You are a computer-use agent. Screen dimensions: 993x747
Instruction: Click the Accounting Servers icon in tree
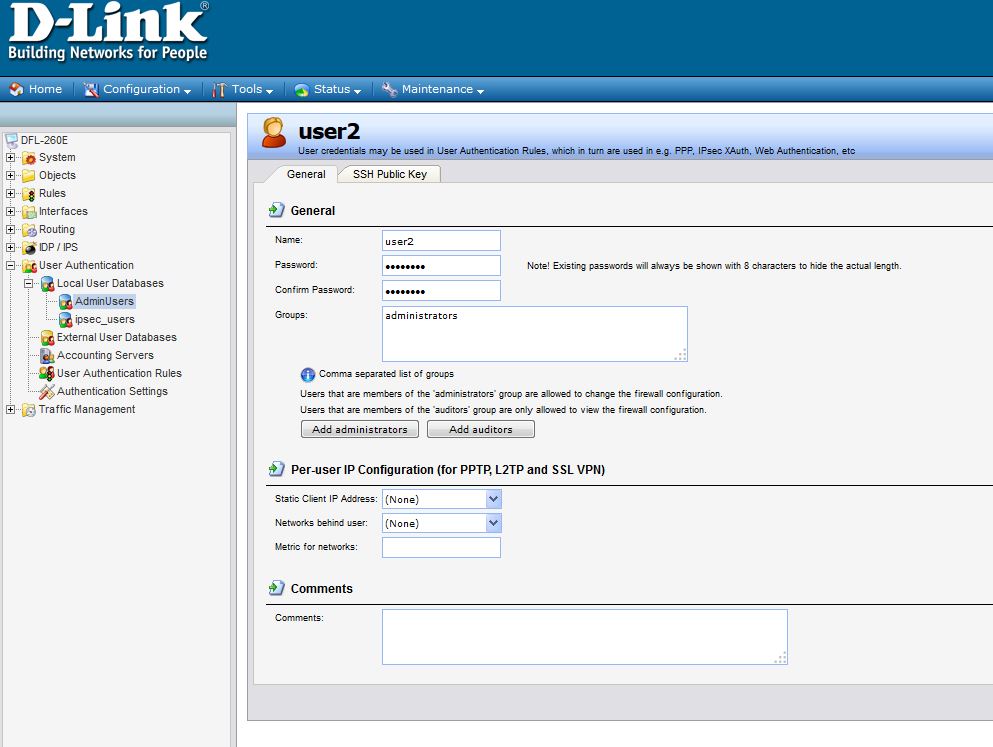click(x=47, y=355)
